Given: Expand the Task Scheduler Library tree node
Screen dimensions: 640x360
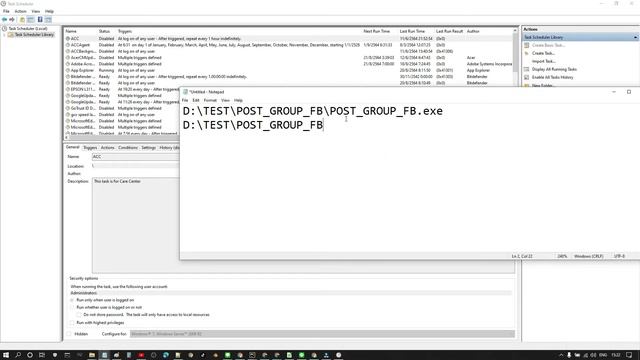Looking at the screenshot, I should point(5,35).
